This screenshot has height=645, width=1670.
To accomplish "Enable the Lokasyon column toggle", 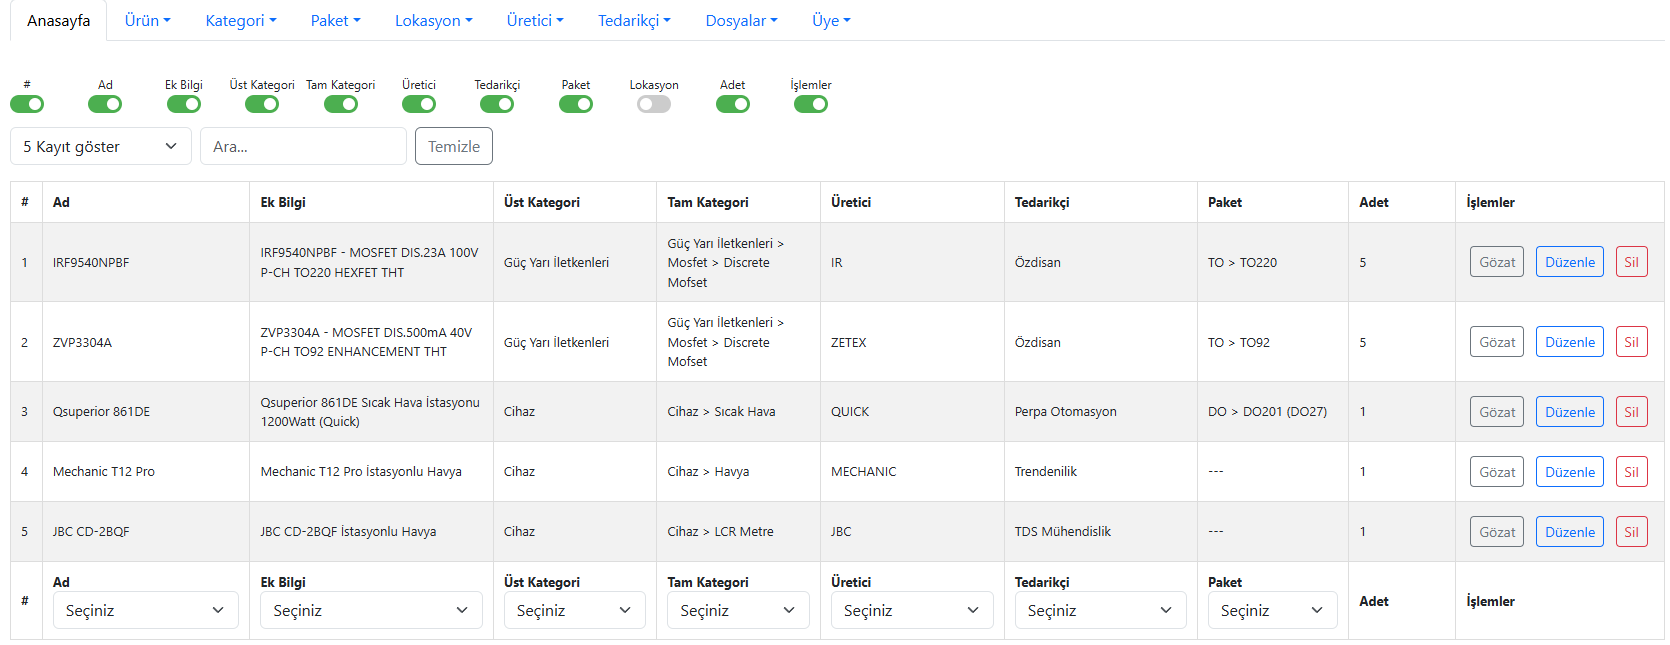I will pyautogui.click(x=653, y=104).
